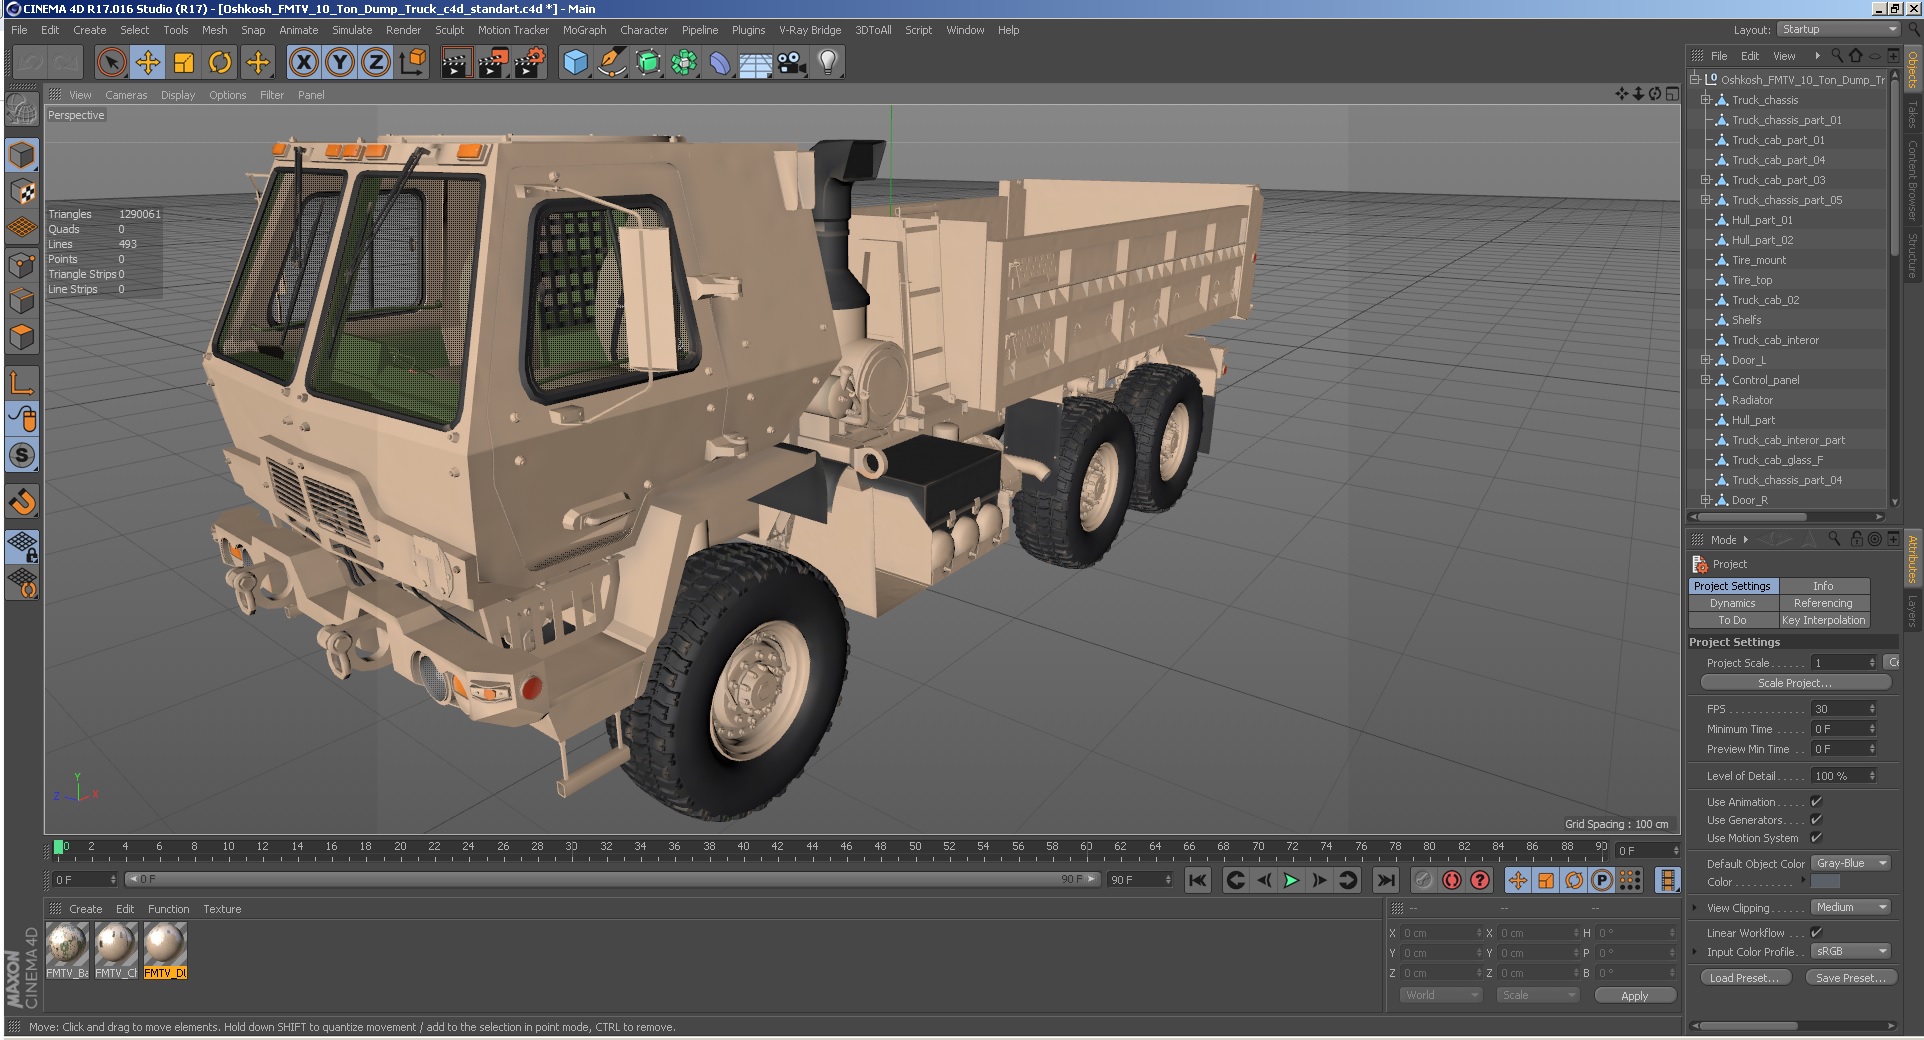Open the Layout Startup dropdown
The height and width of the screenshot is (1040, 1924).
click(1838, 30)
